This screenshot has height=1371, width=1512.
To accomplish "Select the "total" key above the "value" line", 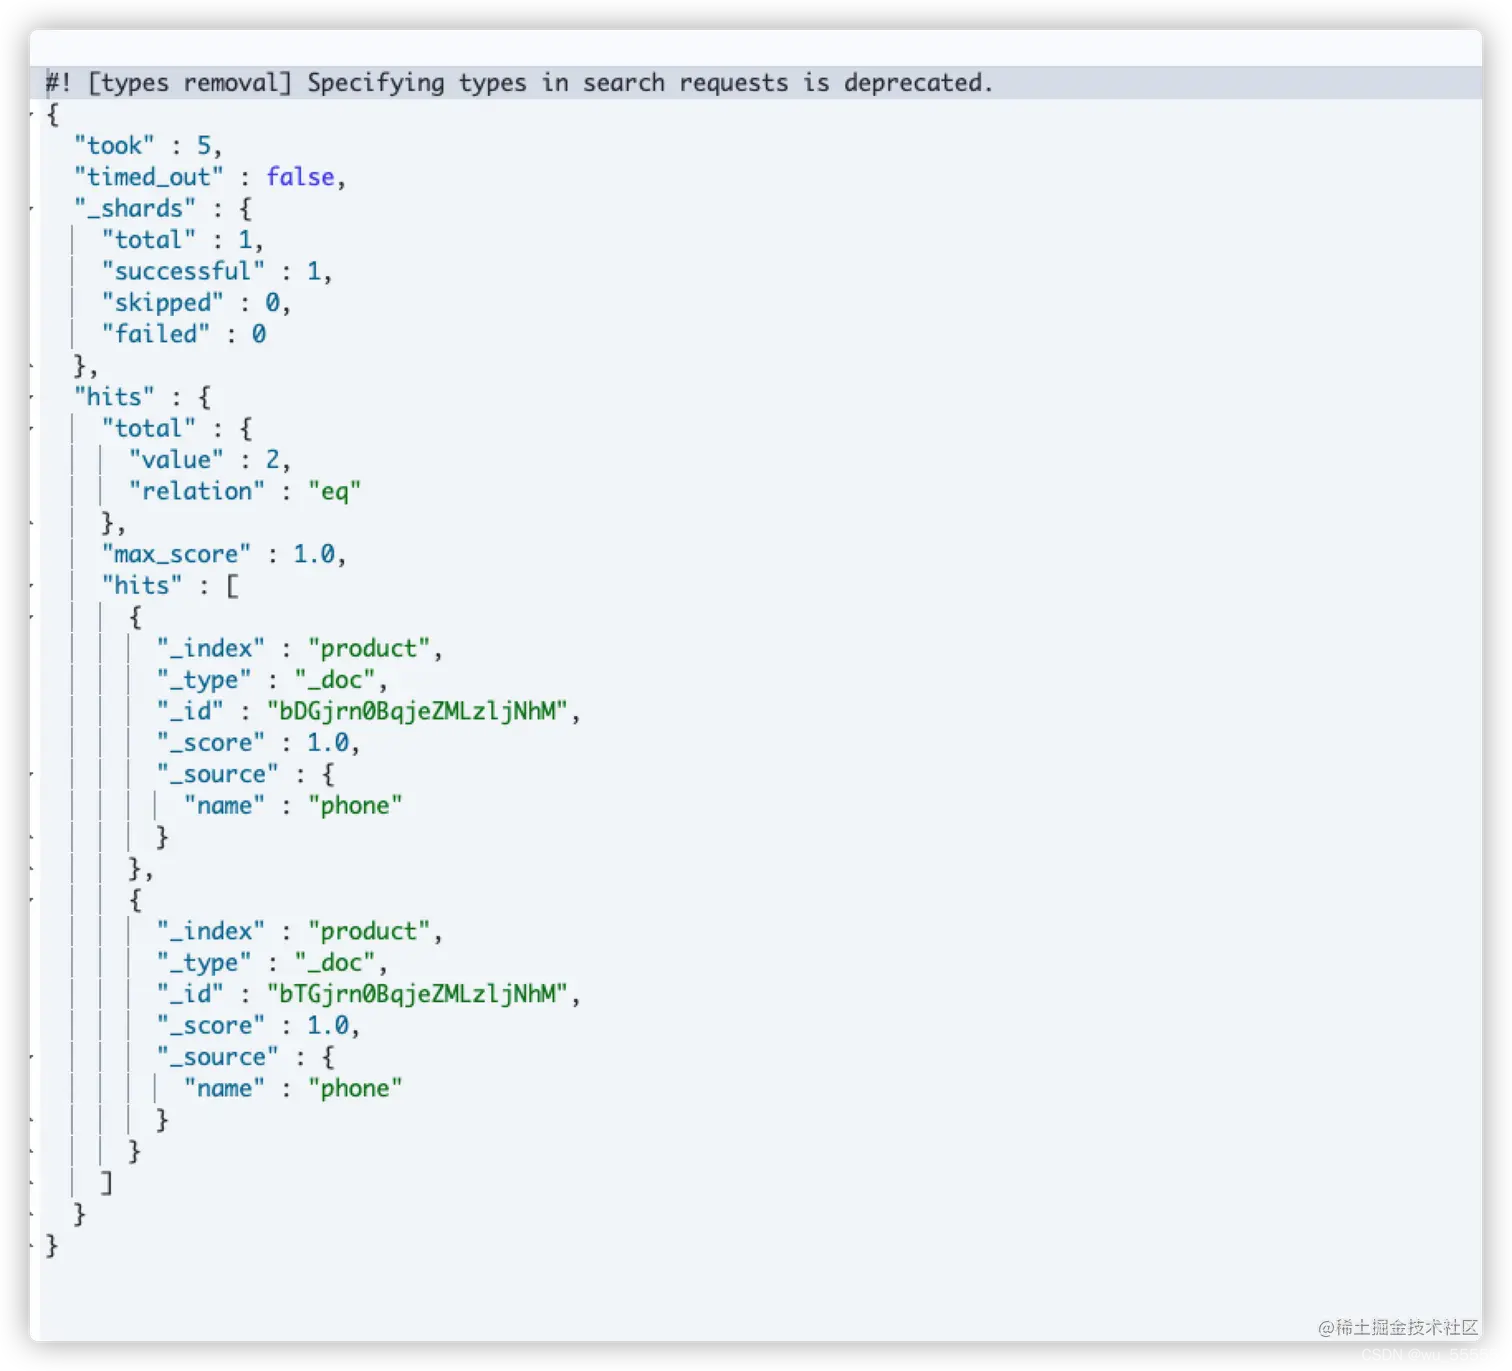I will 149,429.
